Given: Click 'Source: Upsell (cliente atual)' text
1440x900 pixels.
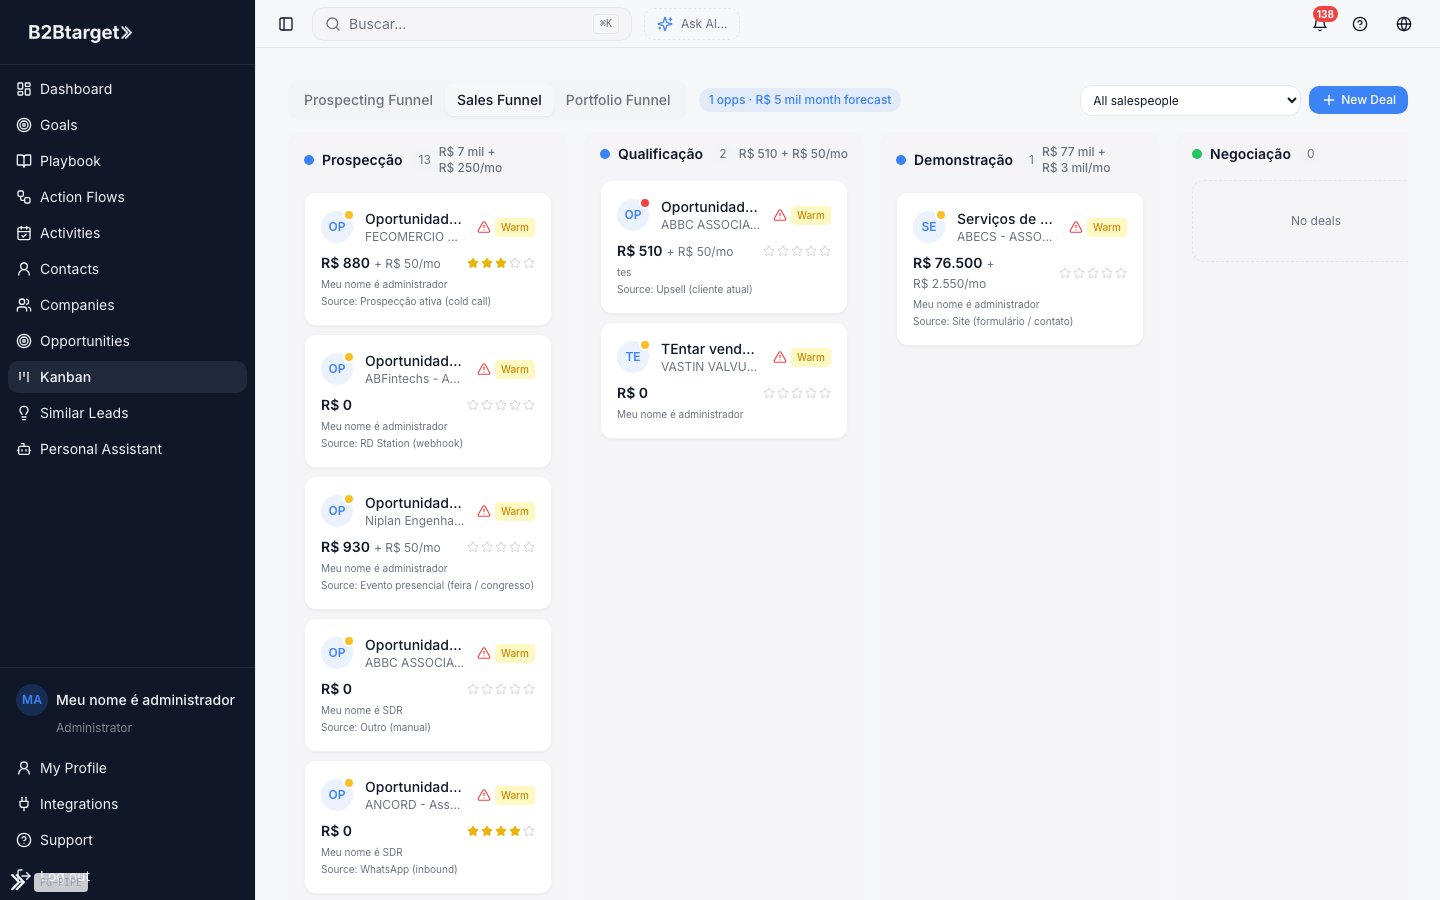Looking at the screenshot, I should 685,289.
